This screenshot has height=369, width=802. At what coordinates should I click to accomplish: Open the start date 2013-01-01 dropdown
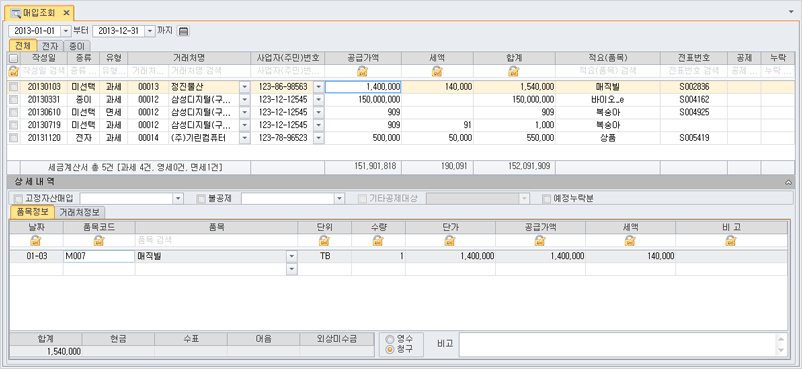click(65, 31)
